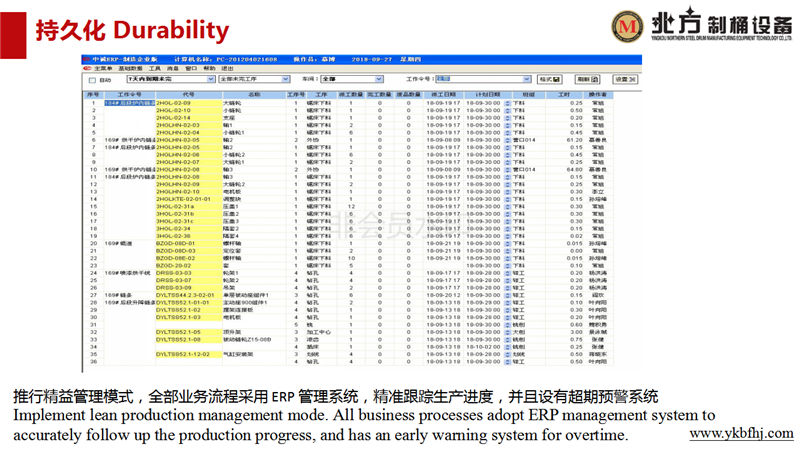800x450 pixels.
Task: Click the blue icon in row 36's 划线 cell
Action: (507, 354)
